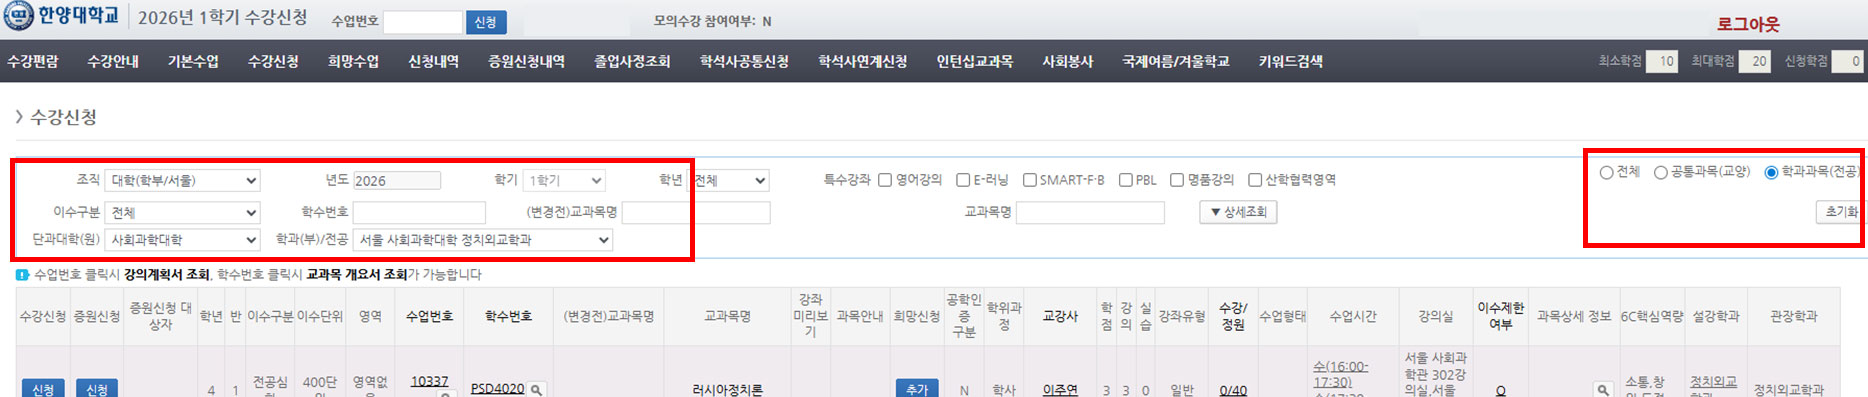
Task: Click the (변경전)교과목명 input field
Action: 696,212
